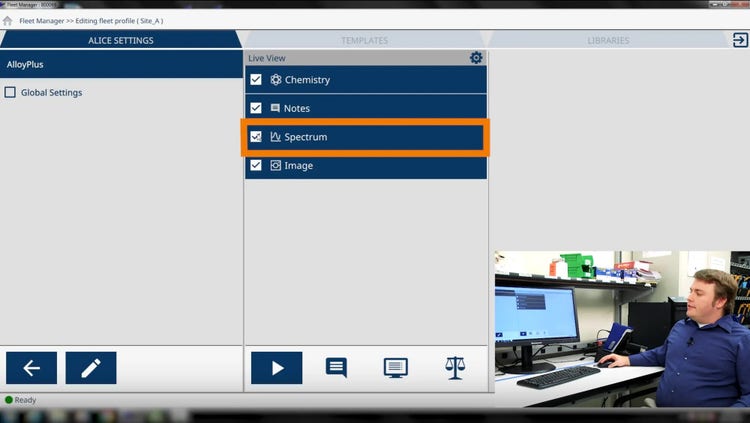Toggle the Global Settings checkbox

pos(10,93)
